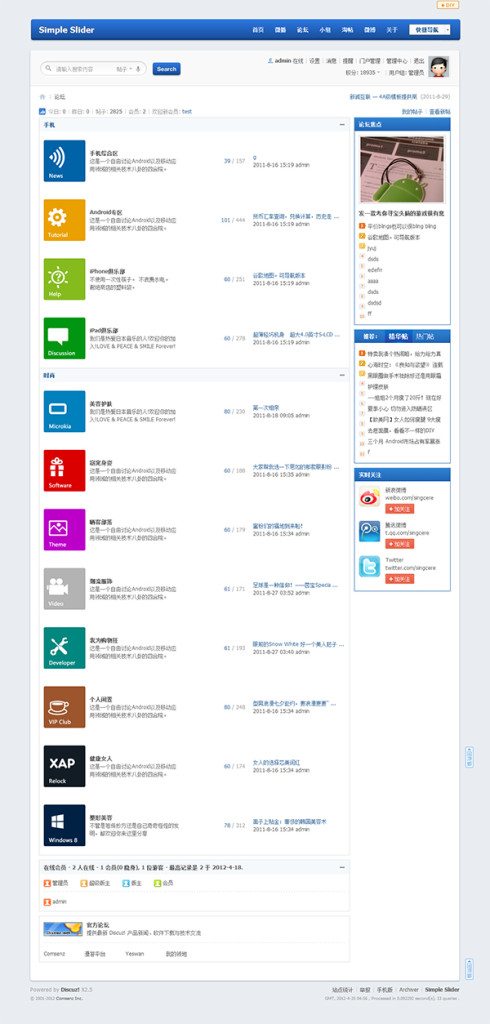Collapse the online members panel
Viewport: 490px width, 1024px height.
click(x=342, y=867)
